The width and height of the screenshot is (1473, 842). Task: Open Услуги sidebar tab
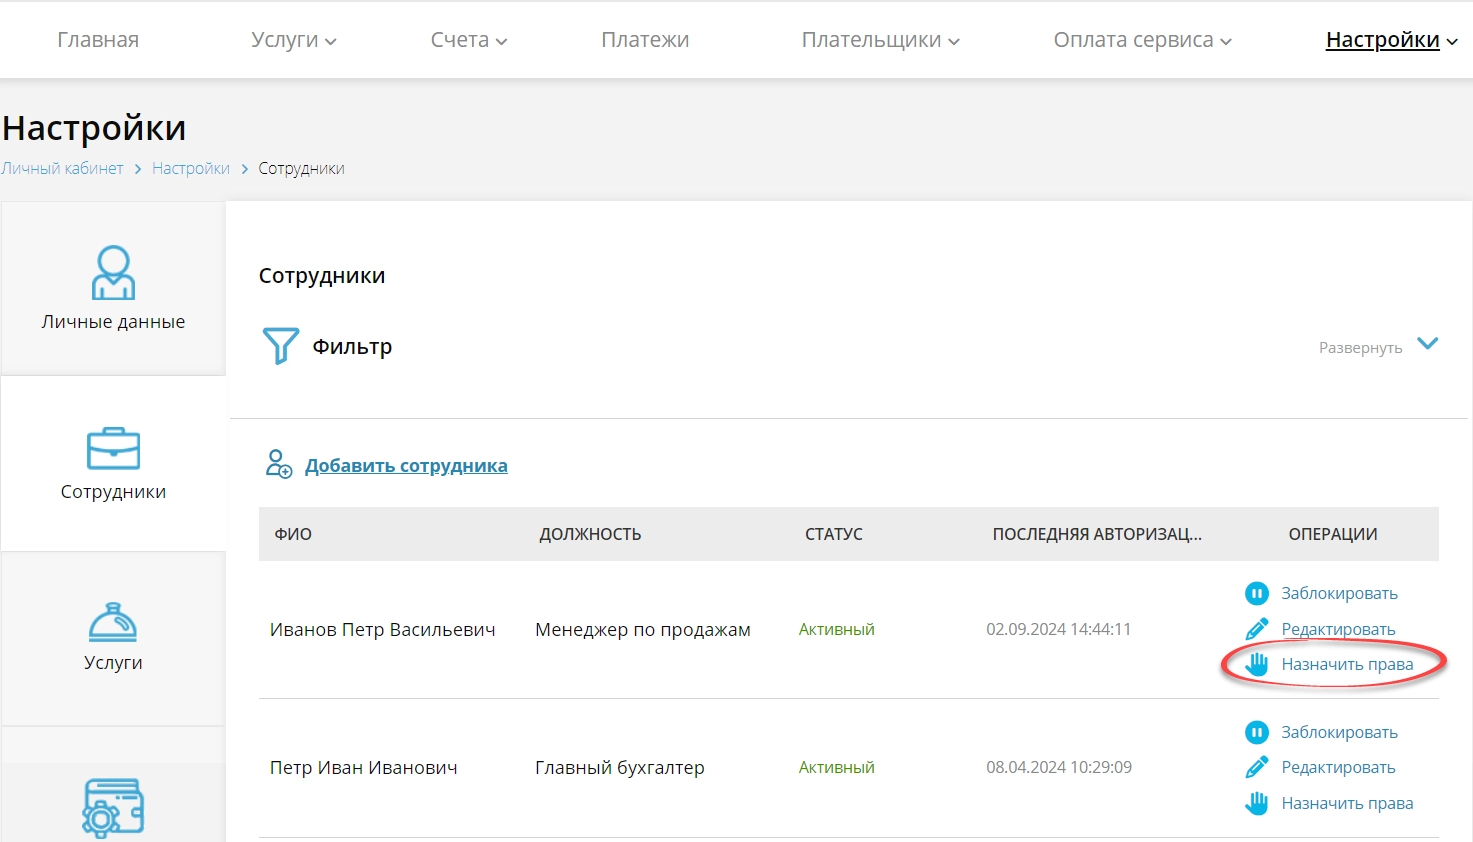(x=113, y=638)
